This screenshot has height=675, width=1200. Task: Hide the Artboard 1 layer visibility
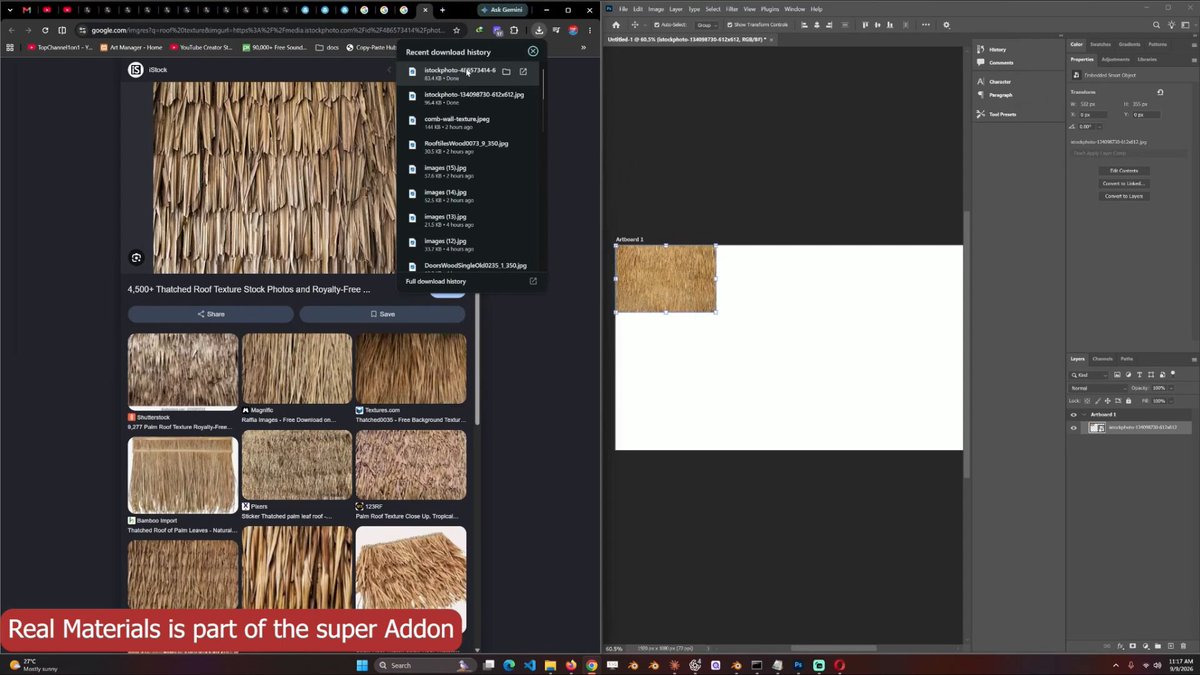[1074, 414]
